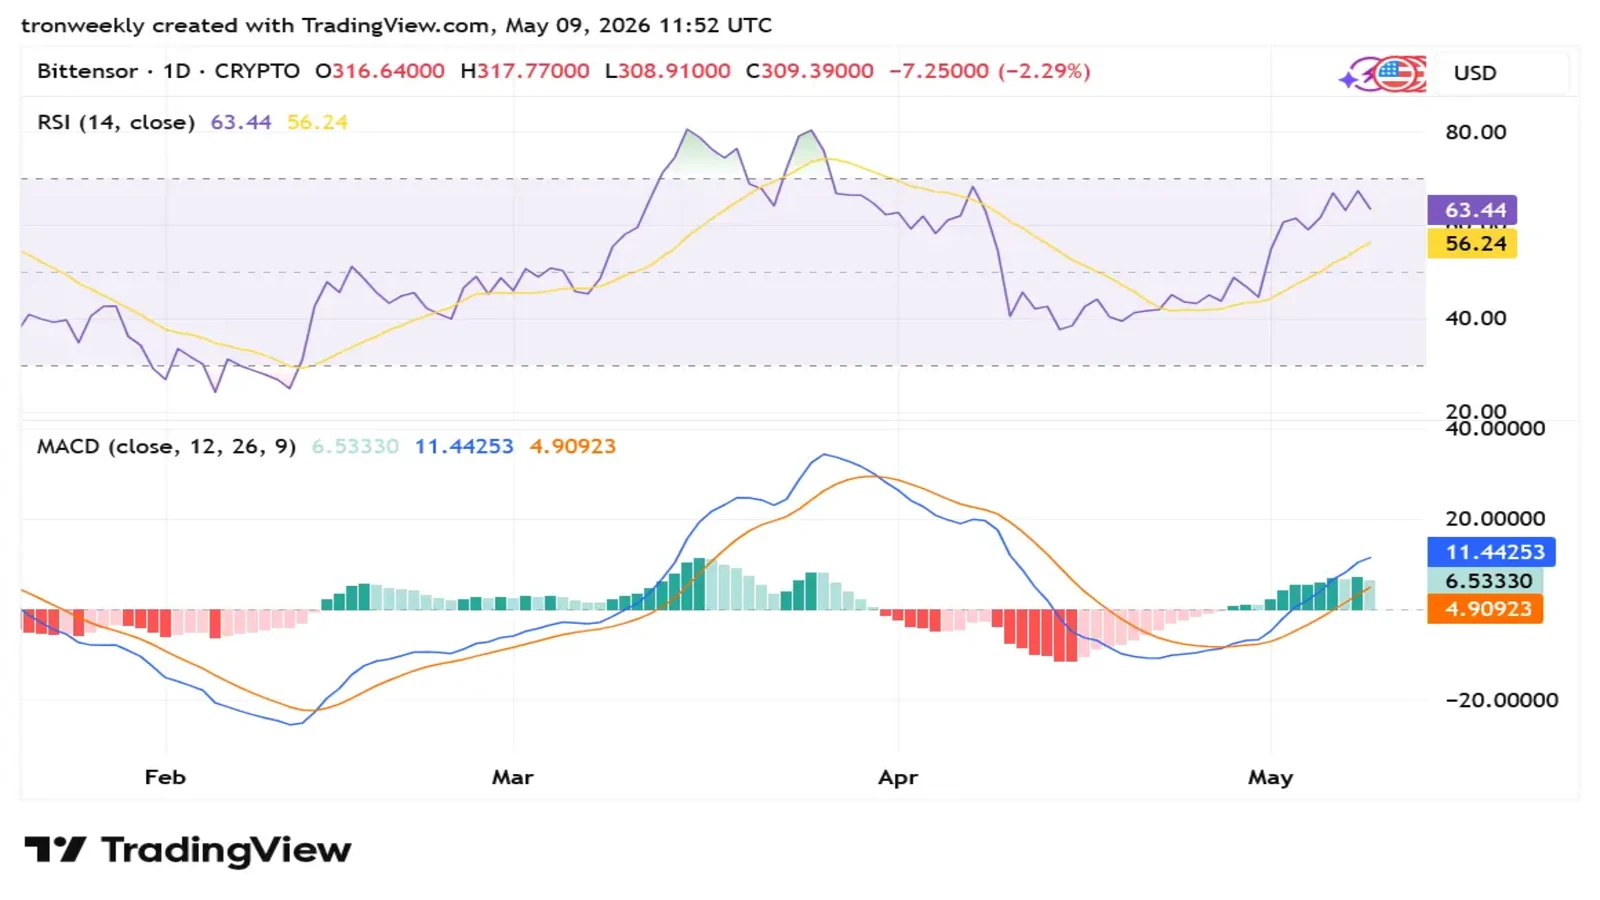Click the May label on time axis

click(1270, 777)
